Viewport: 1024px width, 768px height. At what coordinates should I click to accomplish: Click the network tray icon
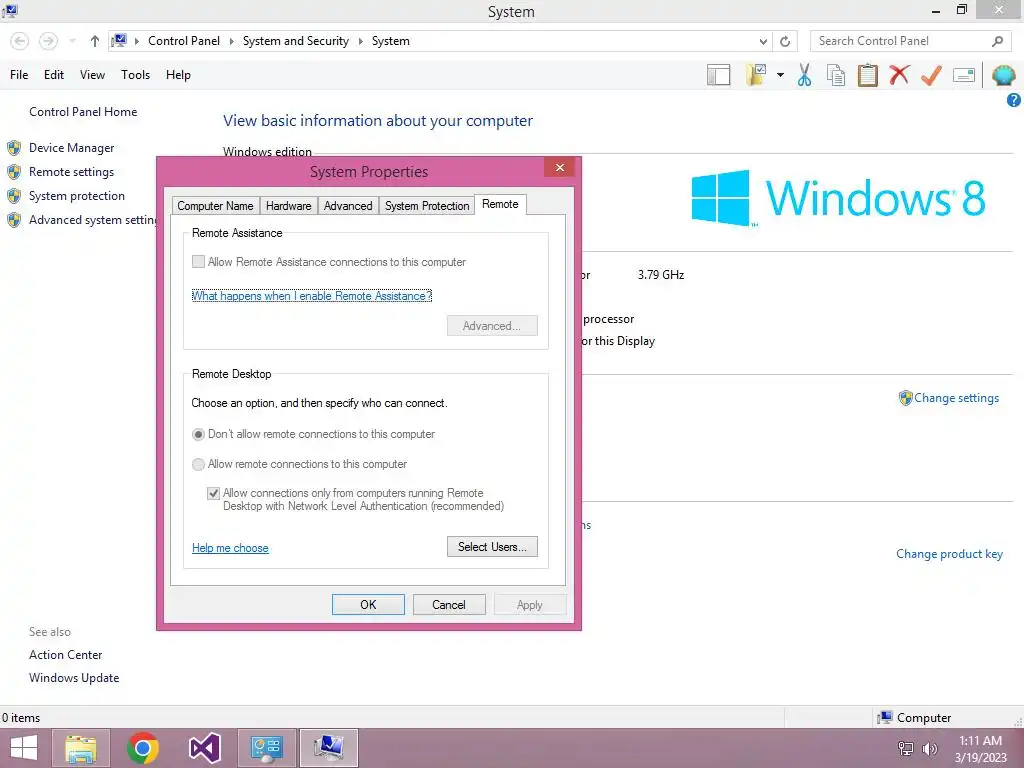906,748
